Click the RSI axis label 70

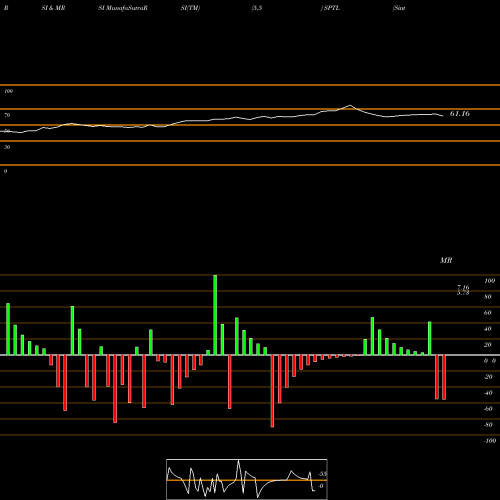[x=7, y=115]
